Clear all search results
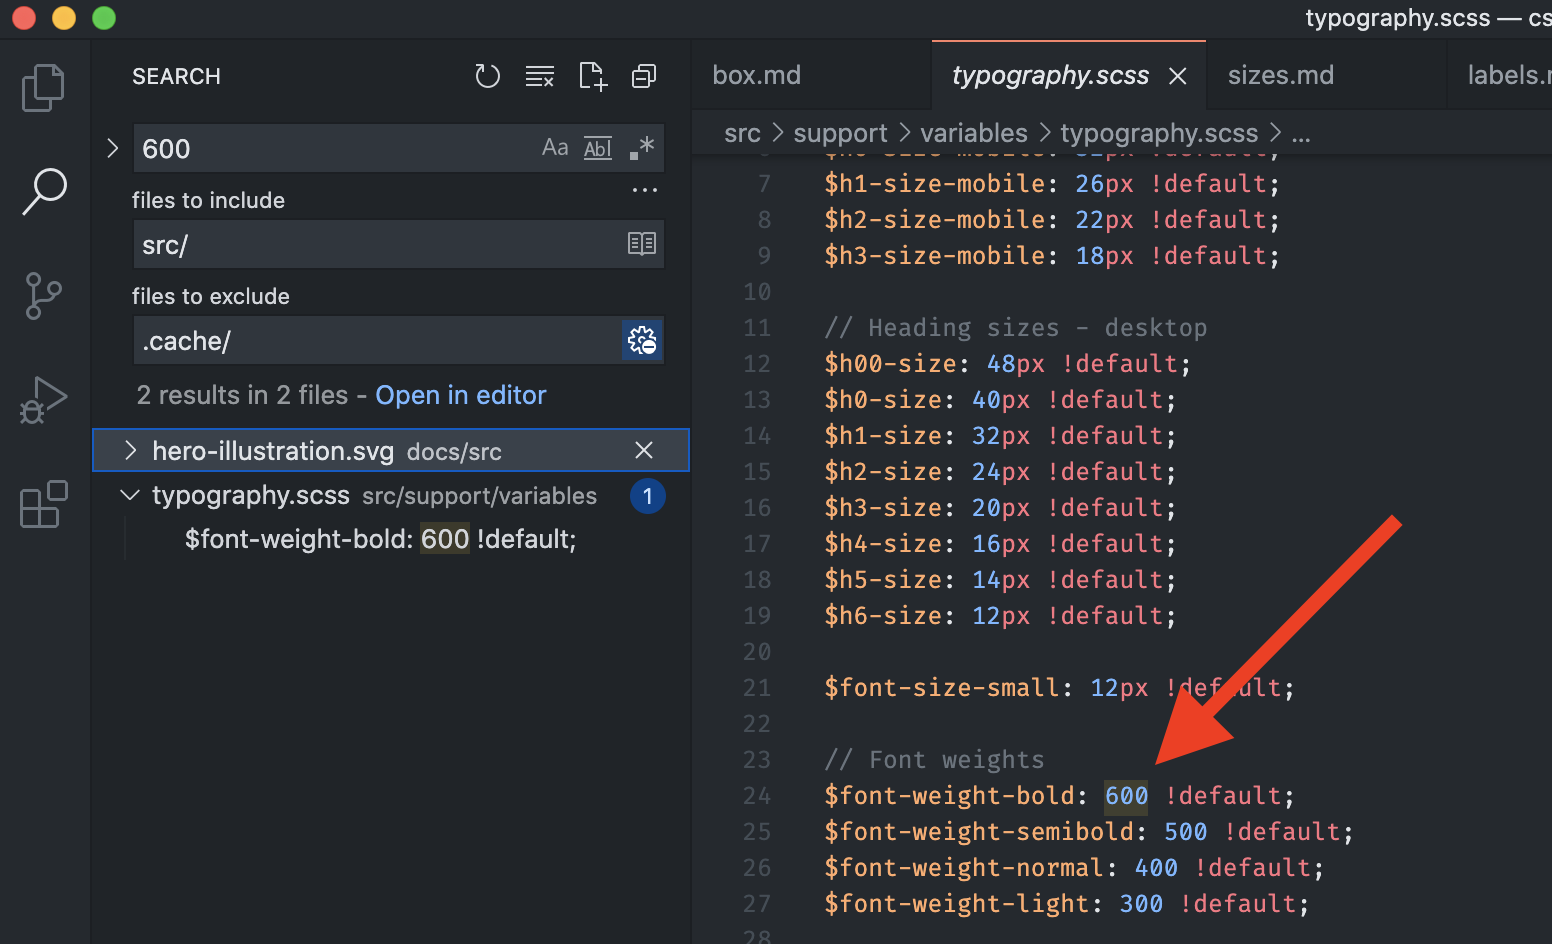The width and height of the screenshot is (1552, 944). pos(540,76)
